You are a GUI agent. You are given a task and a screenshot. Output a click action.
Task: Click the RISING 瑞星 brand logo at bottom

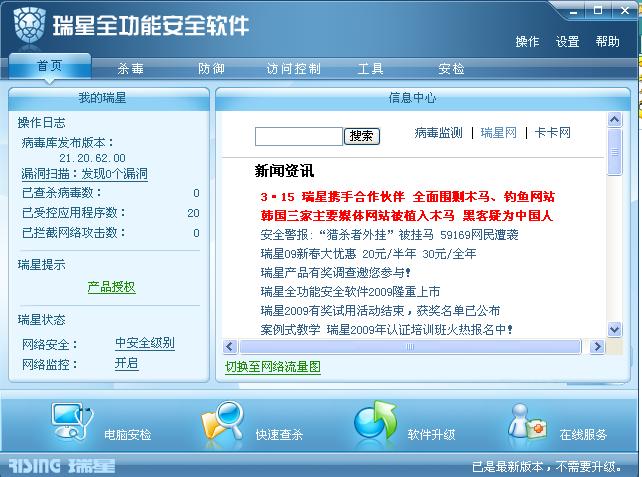62,466
